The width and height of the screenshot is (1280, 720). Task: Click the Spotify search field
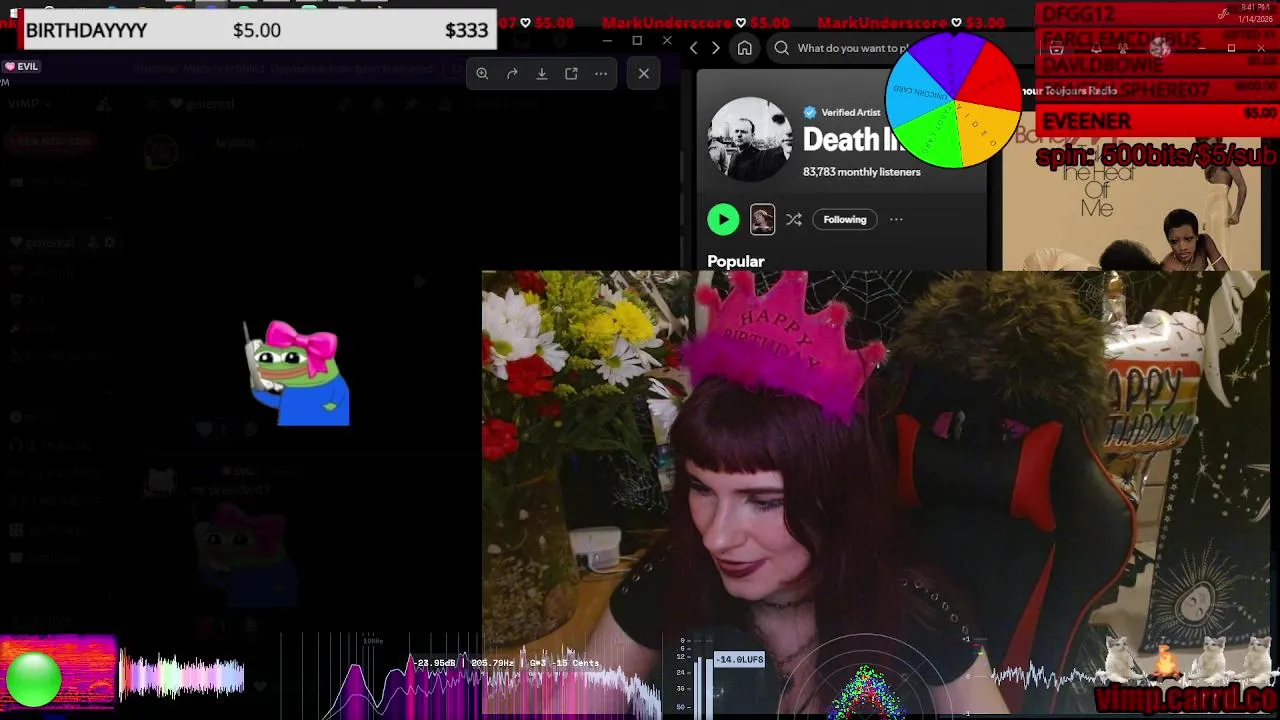pyautogui.click(x=840, y=48)
